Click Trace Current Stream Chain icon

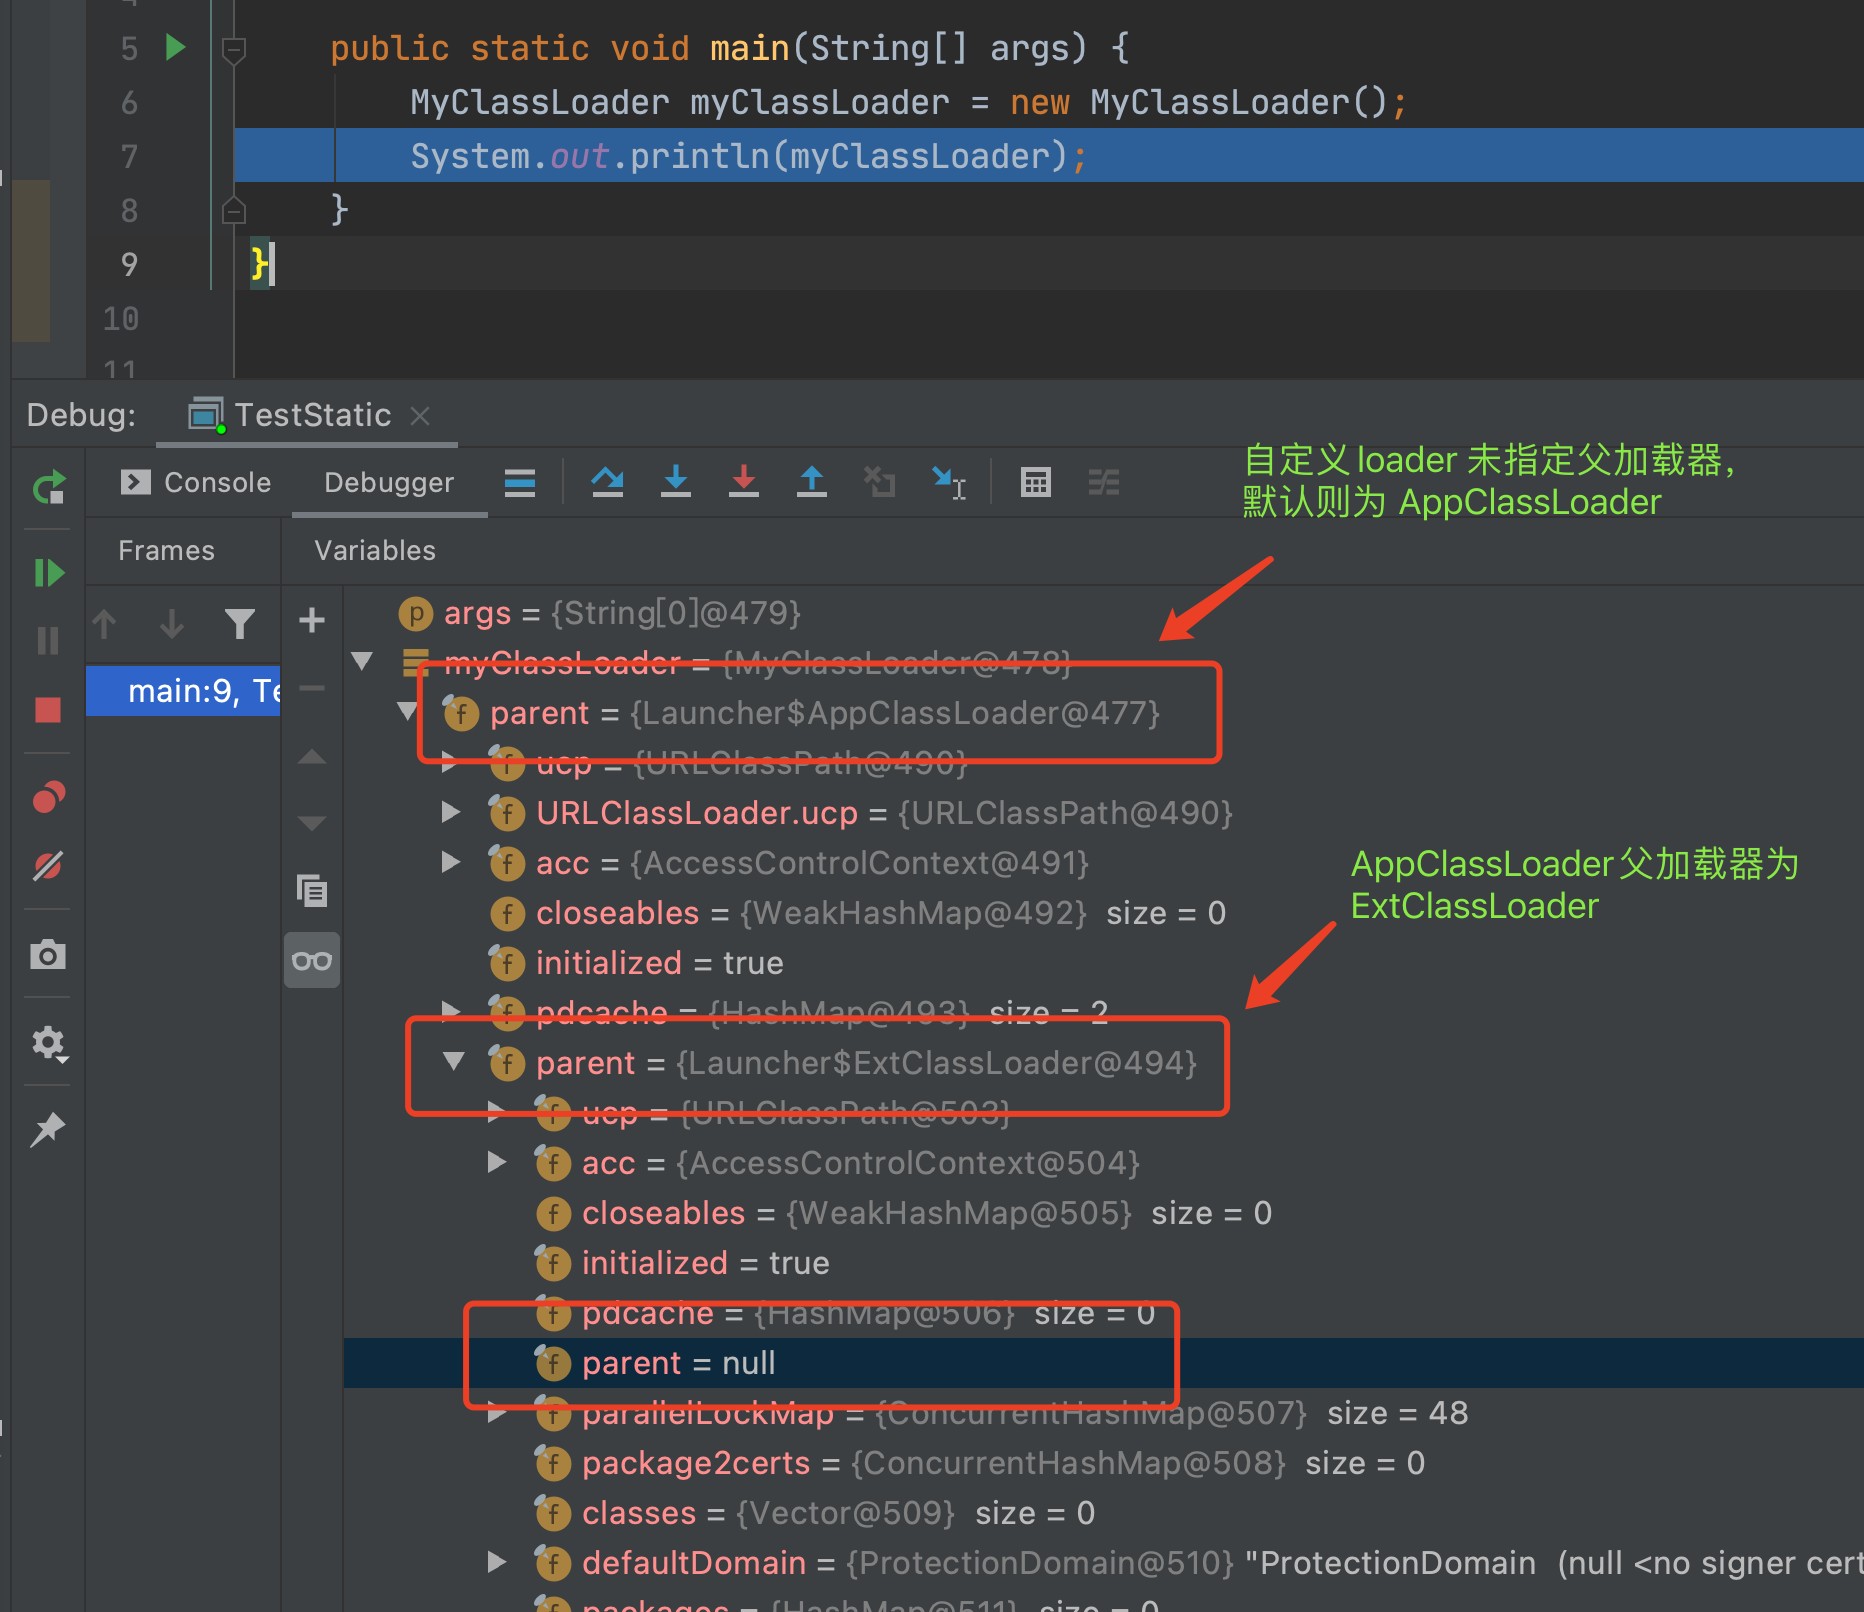1104,483
